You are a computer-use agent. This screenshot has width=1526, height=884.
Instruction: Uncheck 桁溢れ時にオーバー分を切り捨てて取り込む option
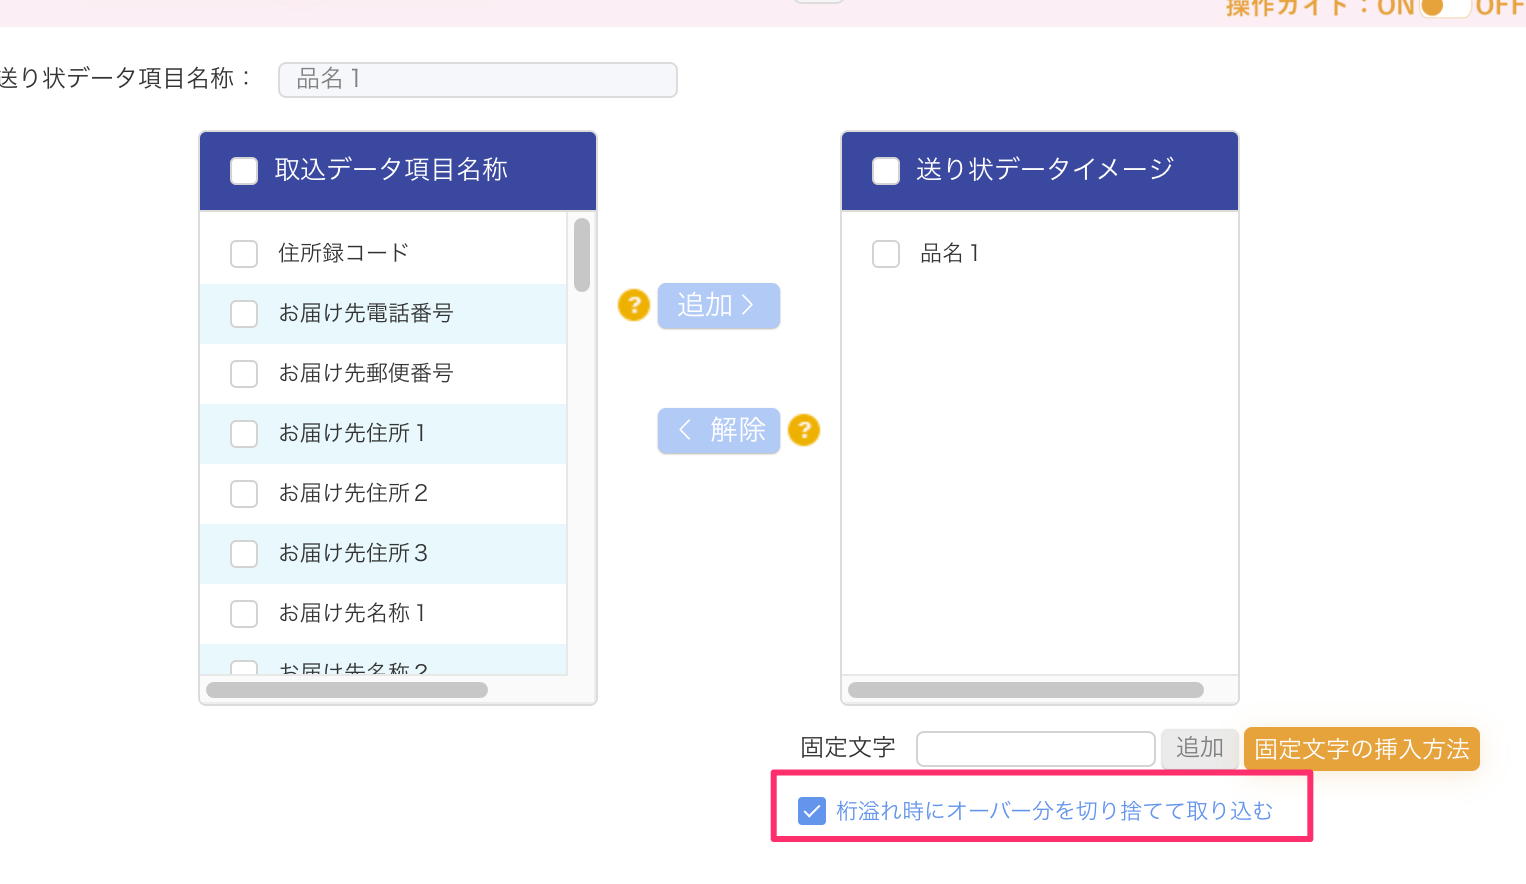click(812, 811)
